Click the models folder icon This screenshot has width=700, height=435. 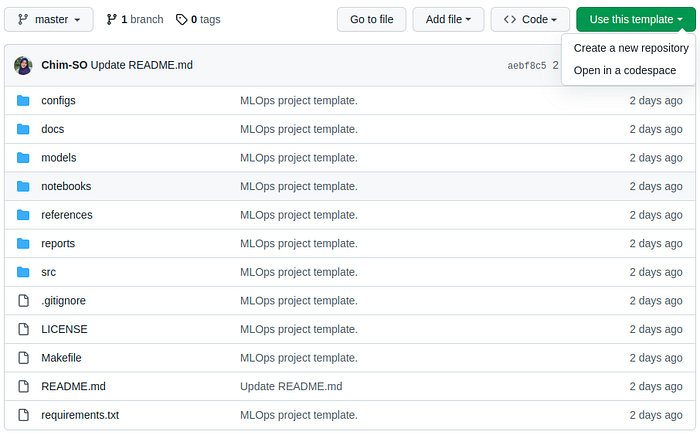coord(23,158)
